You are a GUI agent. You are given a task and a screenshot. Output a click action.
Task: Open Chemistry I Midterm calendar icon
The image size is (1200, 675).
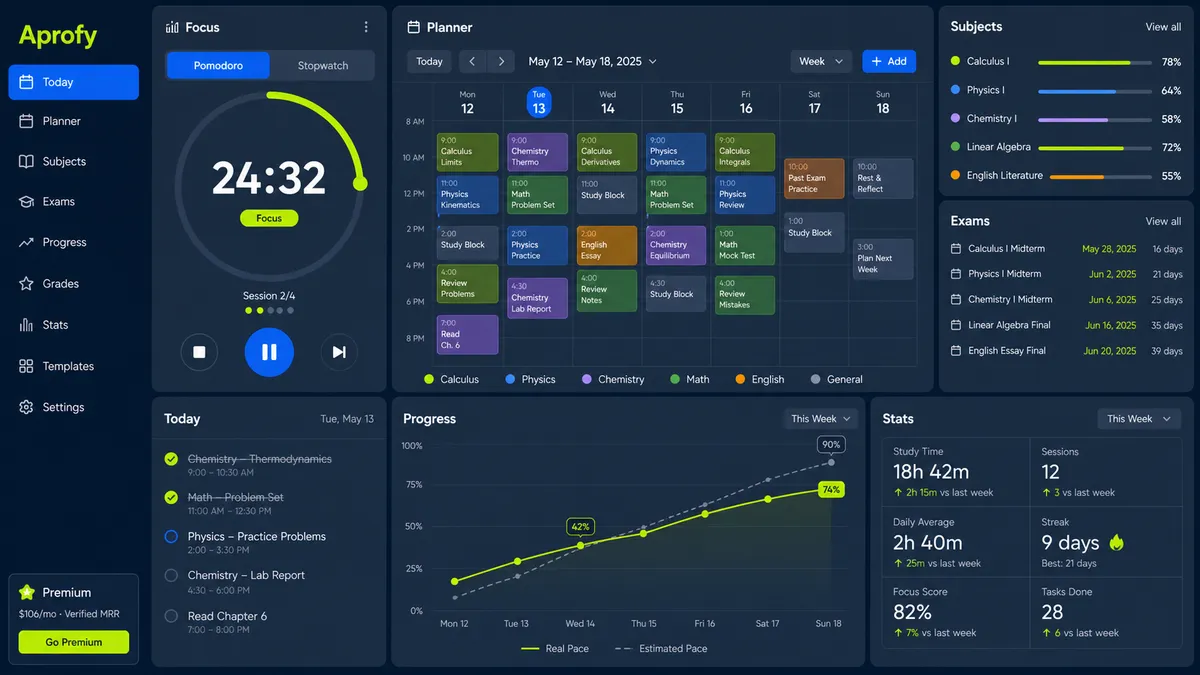click(956, 299)
